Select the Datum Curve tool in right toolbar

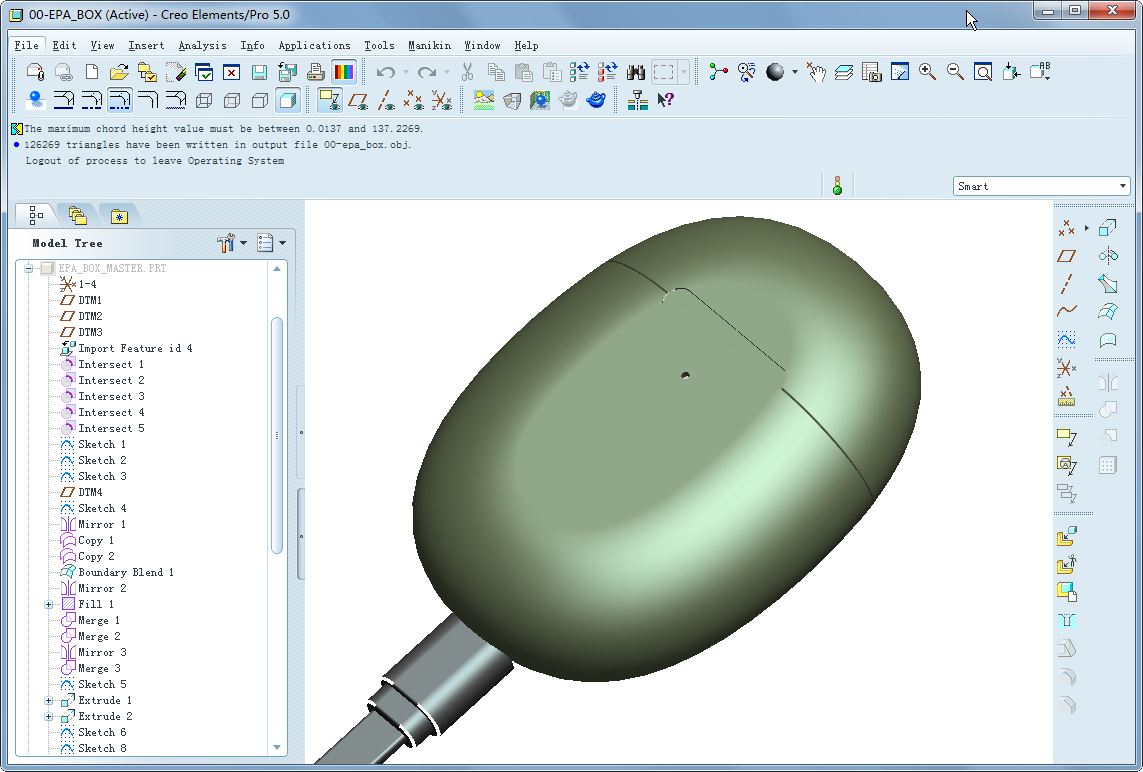[1066, 311]
